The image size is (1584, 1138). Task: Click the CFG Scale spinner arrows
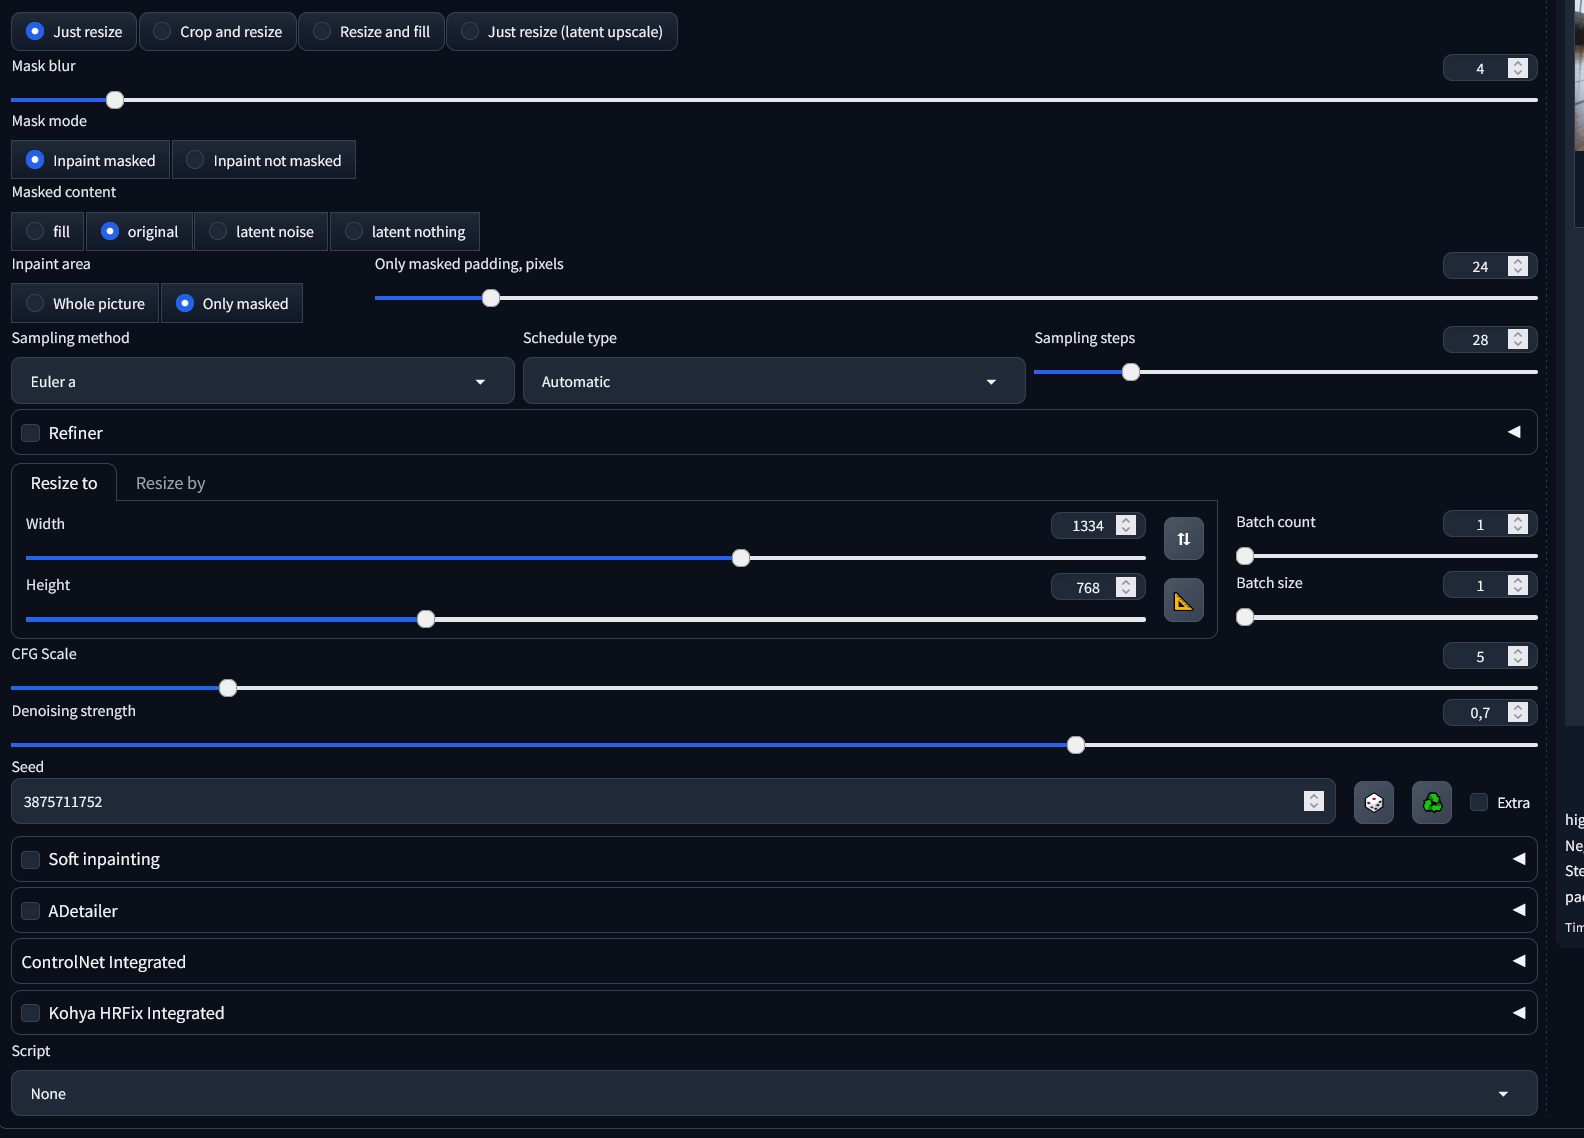click(1518, 655)
